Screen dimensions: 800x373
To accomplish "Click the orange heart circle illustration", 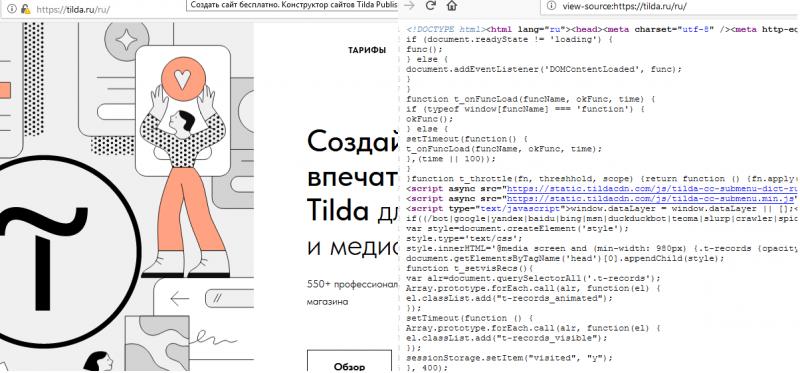I will pyautogui.click(x=183, y=79).
